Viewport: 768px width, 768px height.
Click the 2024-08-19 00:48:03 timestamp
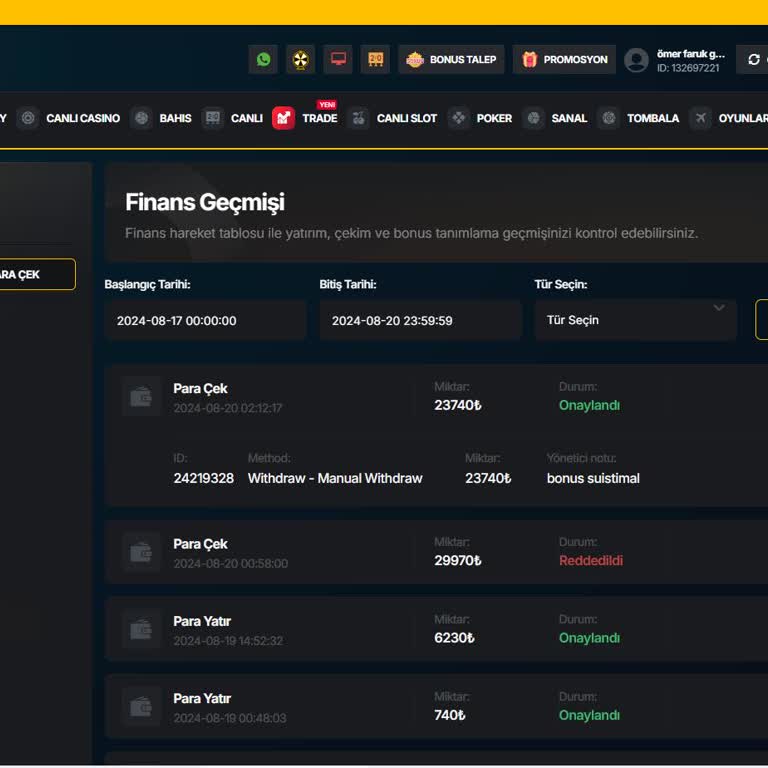(x=230, y=718)
